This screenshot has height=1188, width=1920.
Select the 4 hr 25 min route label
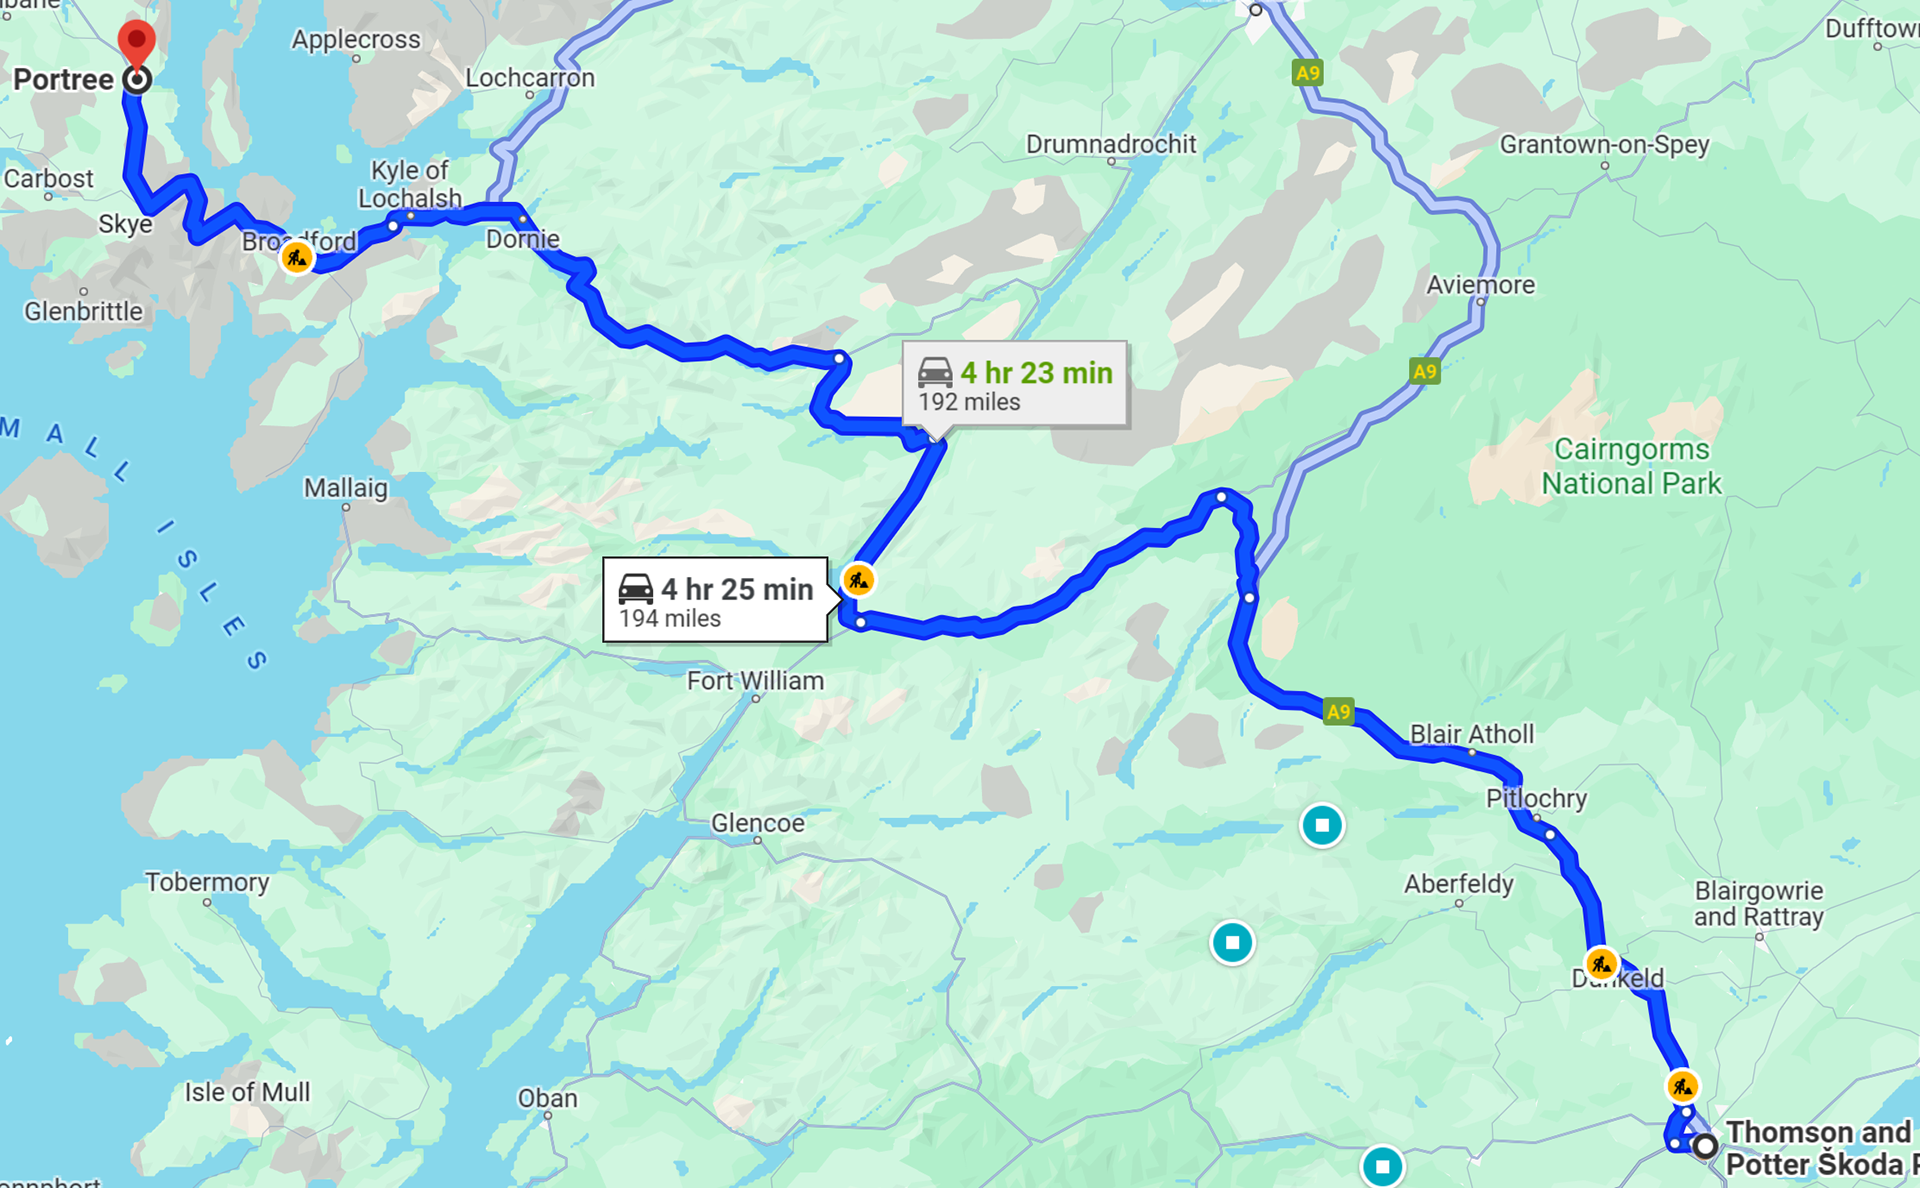[715, 600]
